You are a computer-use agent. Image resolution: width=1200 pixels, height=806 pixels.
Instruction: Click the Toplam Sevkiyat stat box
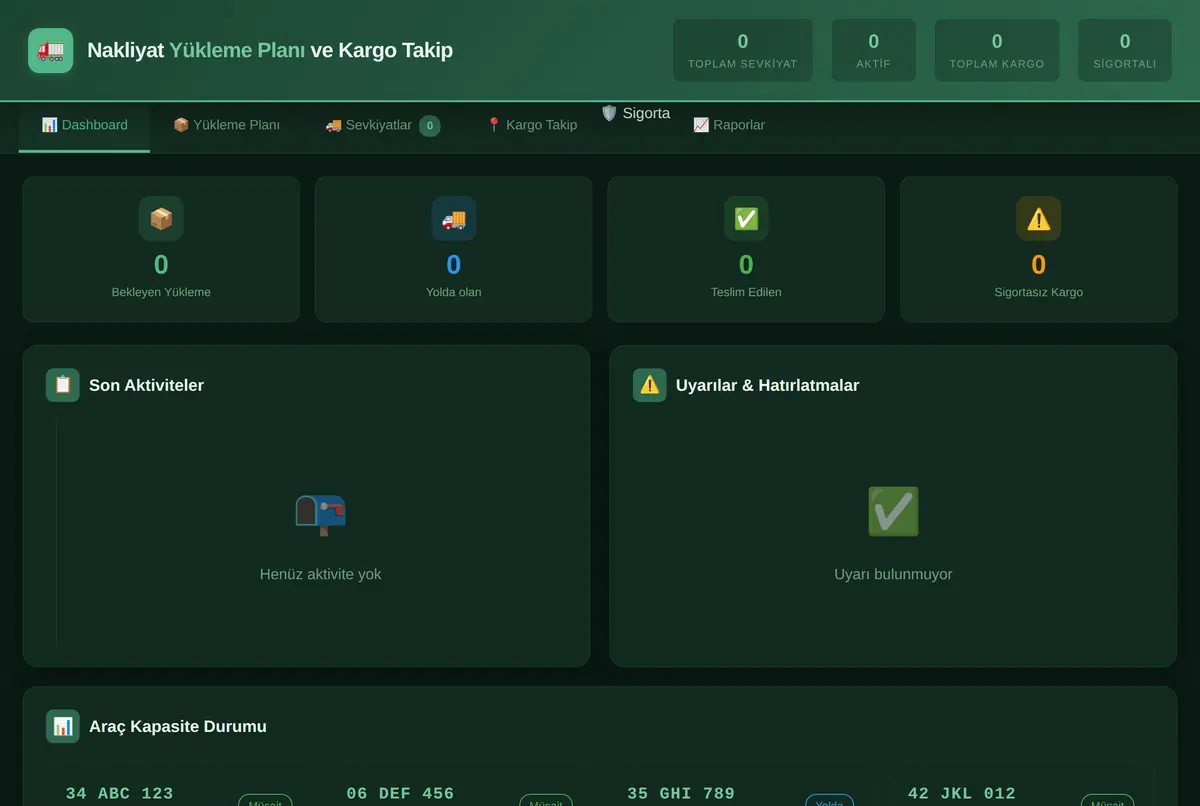tap(743, 50)
